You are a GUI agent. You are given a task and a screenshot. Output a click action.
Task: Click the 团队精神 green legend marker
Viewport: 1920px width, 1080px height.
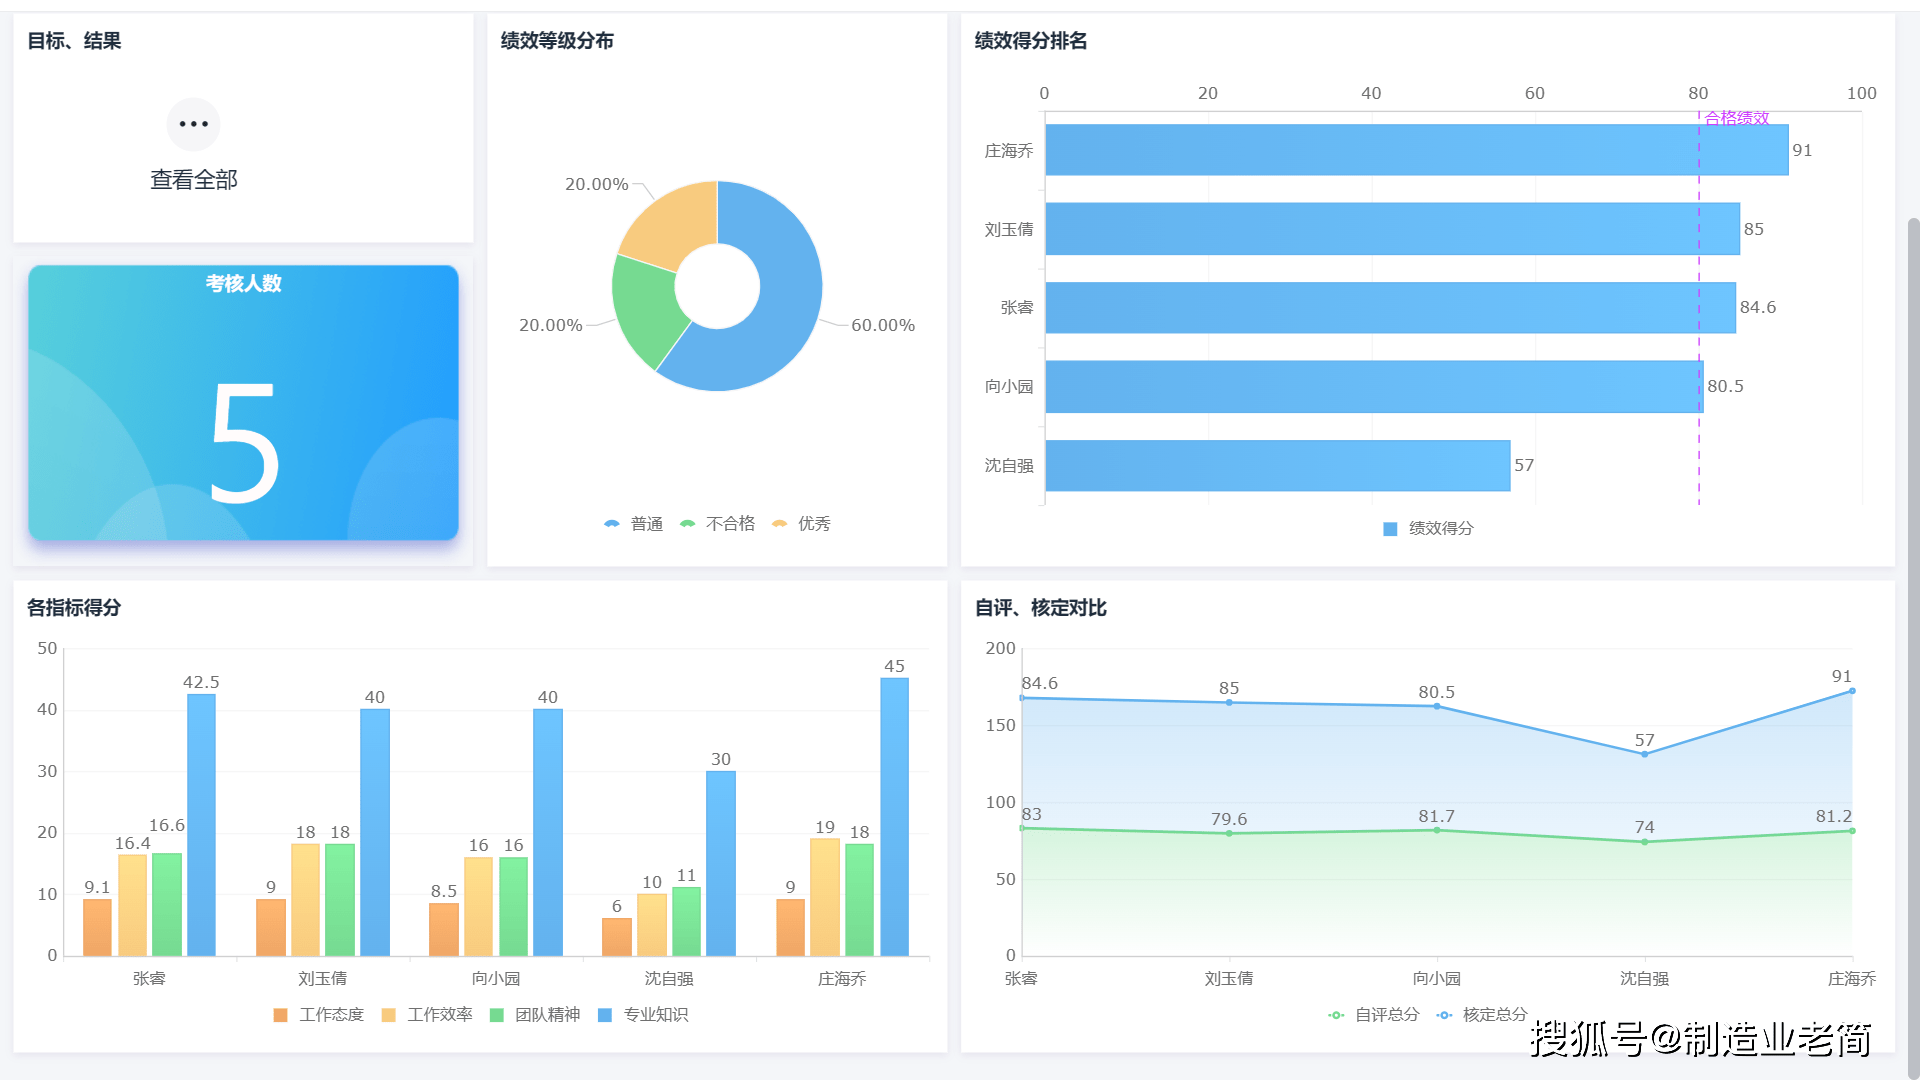(496, 1015)
